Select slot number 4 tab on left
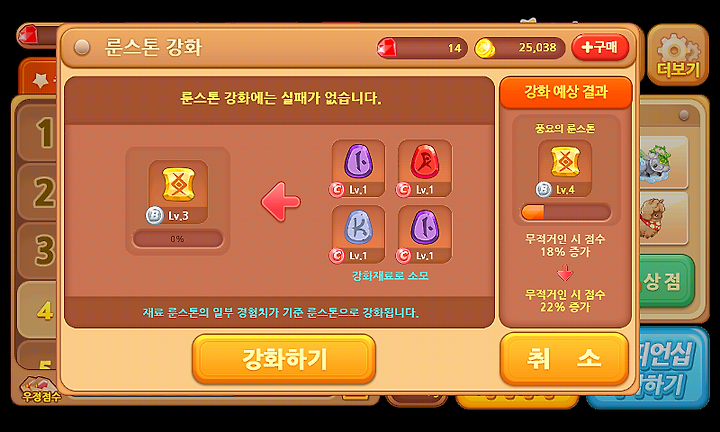Screen dimensions: 720x432 click(x=38, y=310)
